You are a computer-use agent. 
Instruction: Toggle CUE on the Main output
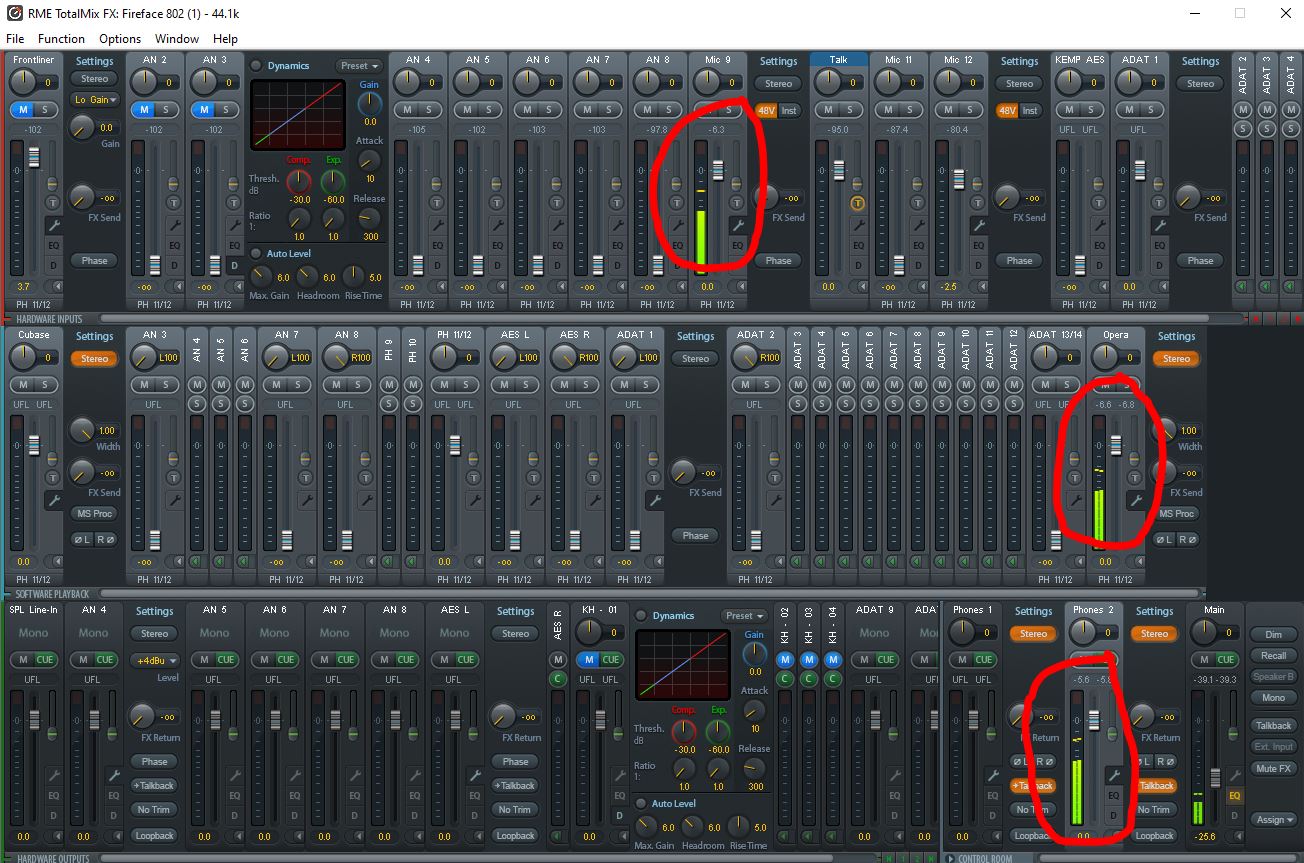[x=1225, y=659]
